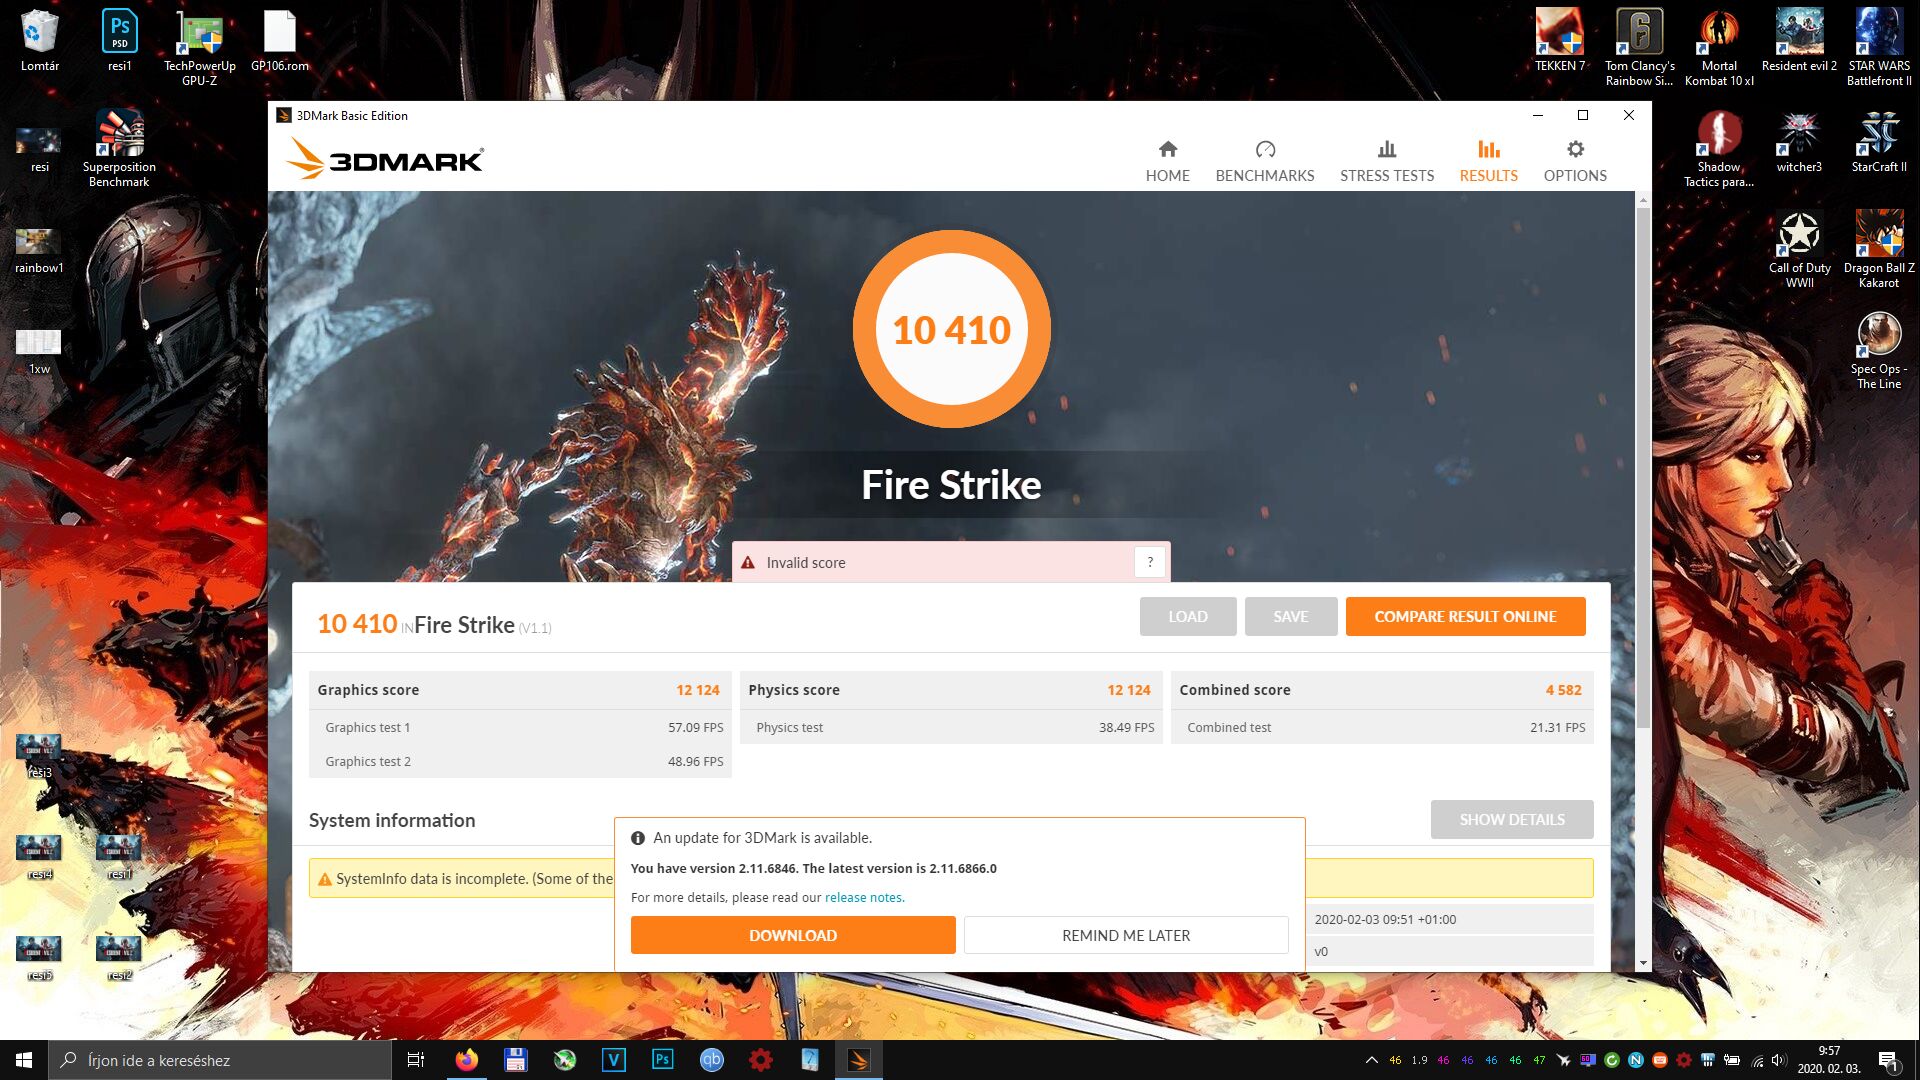The height and width of the screenshot is (1080, 1920).
Task: Select the StarCraft II shortcut
Action: coord(1879,141)
